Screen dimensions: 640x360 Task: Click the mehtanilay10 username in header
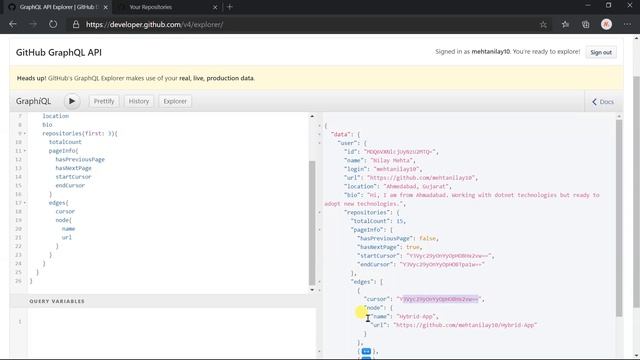coord(491,52)
